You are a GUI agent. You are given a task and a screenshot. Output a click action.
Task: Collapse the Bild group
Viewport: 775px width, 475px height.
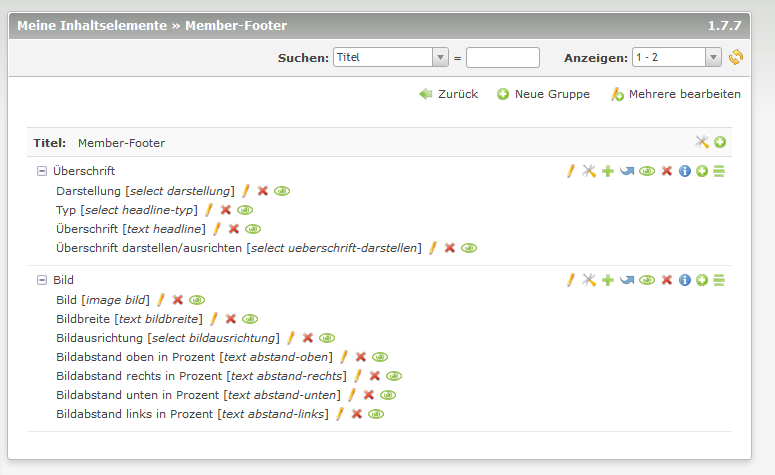(42, 280)
